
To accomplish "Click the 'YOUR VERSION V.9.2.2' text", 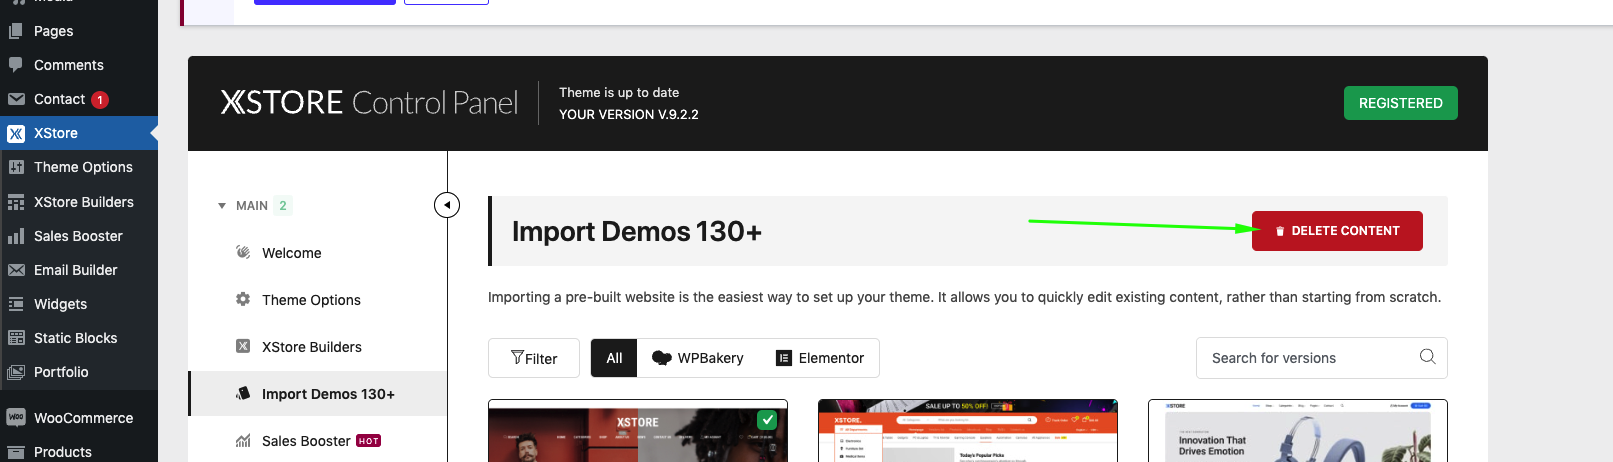I will 629,114.
